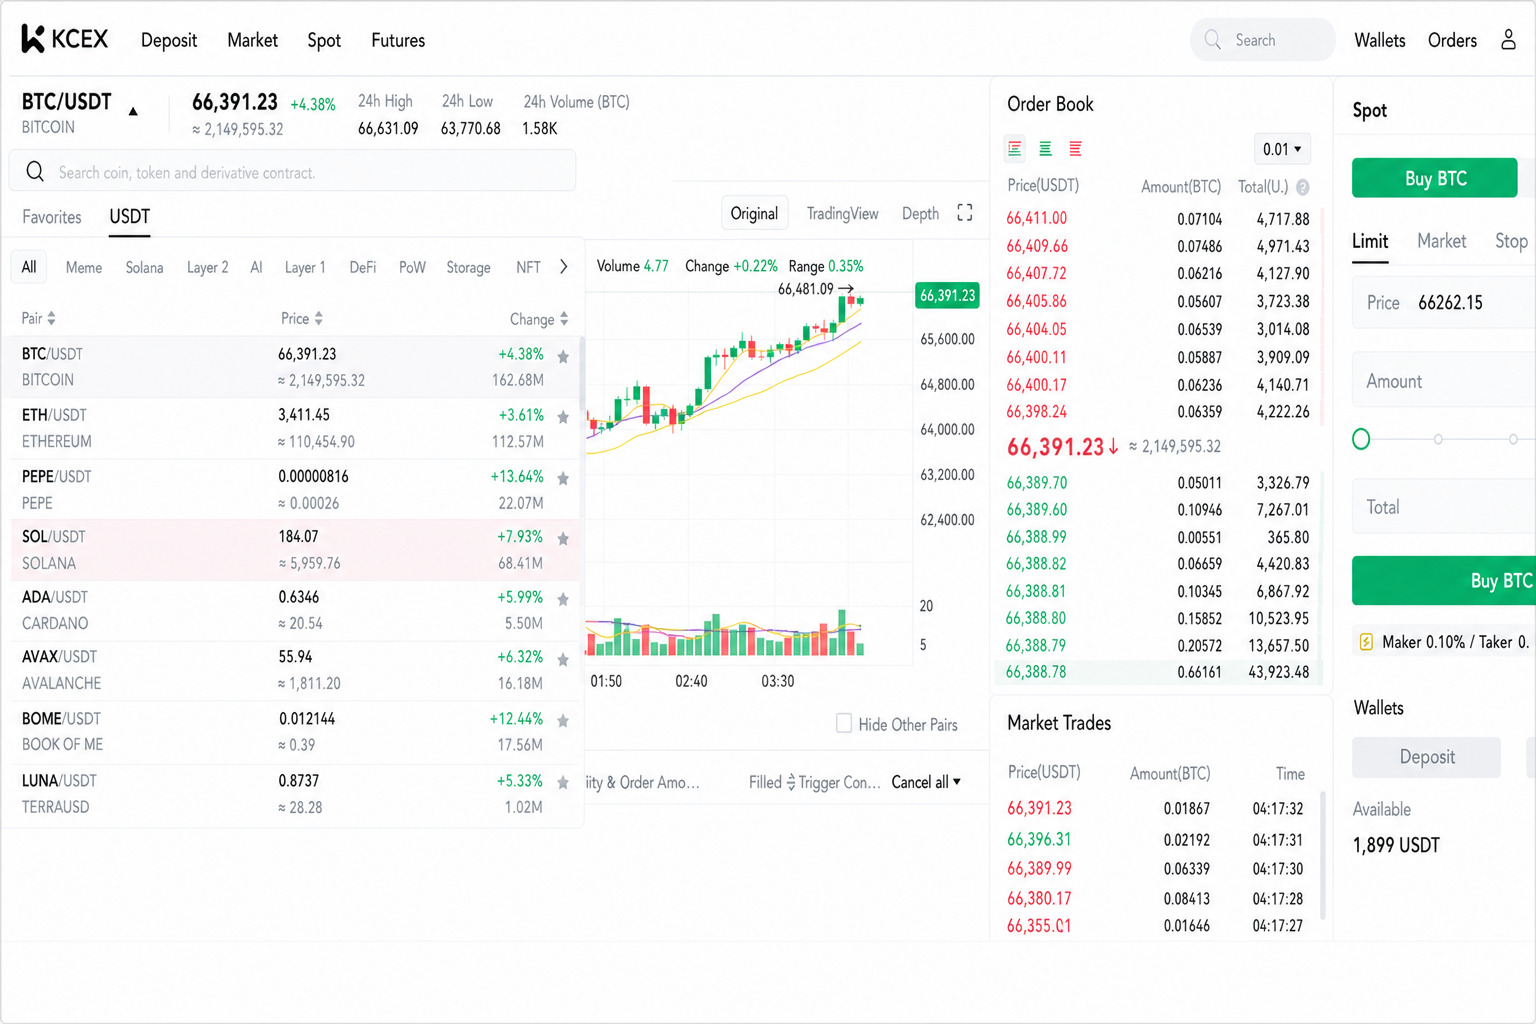
Task: Collapse the BTC/USDT pair selector triangle
Action: [x=133, y=111]
